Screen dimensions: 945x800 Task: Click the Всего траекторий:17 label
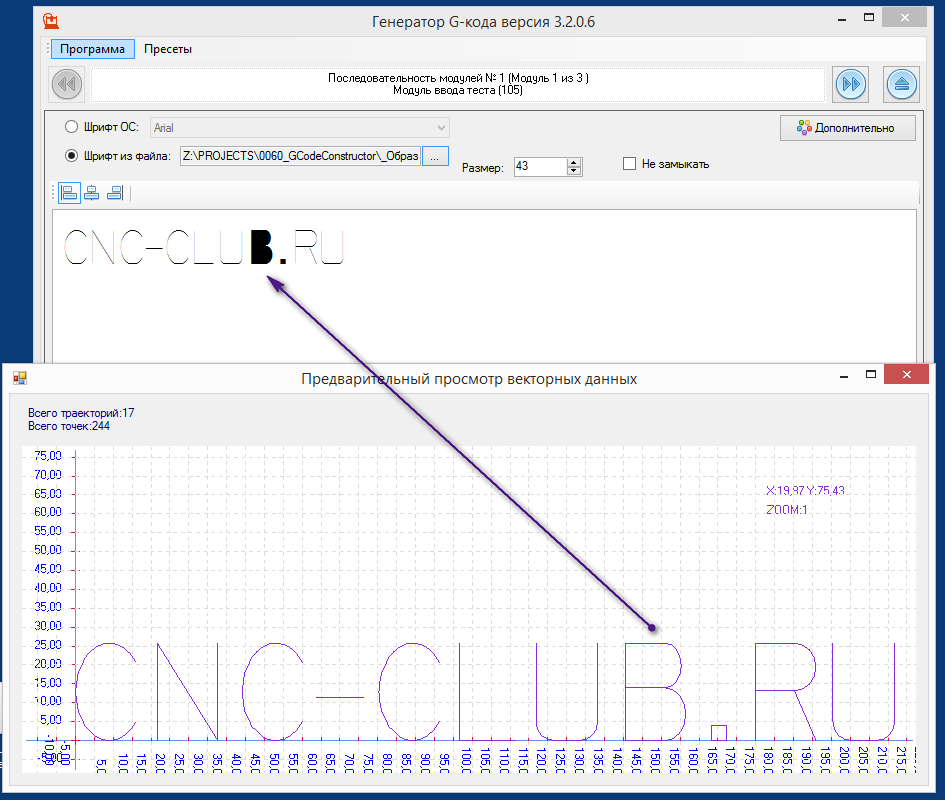(81, 413)
